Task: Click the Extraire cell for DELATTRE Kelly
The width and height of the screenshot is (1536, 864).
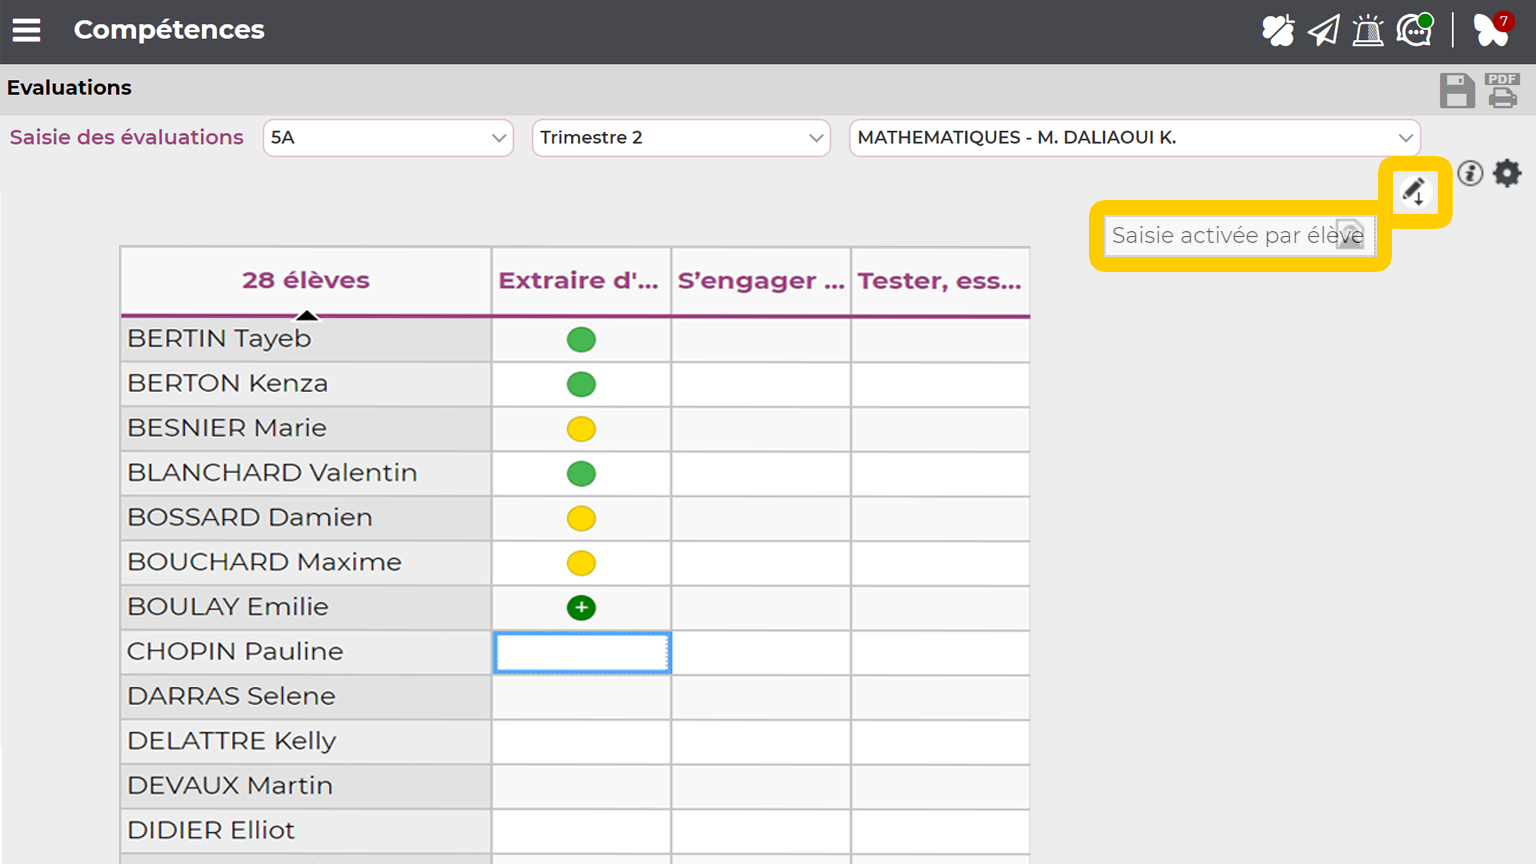Action: (581, 741)
